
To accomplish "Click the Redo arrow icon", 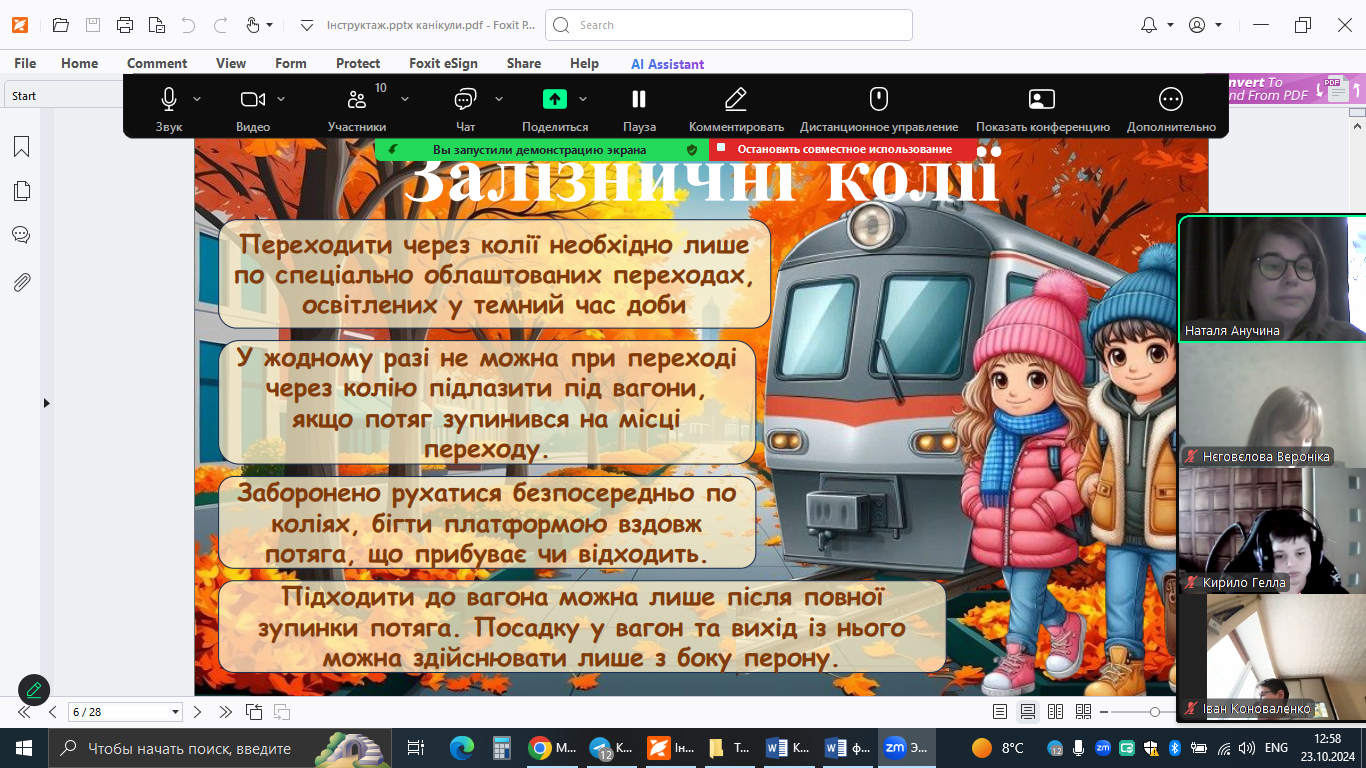I will (x=221, y=25).
